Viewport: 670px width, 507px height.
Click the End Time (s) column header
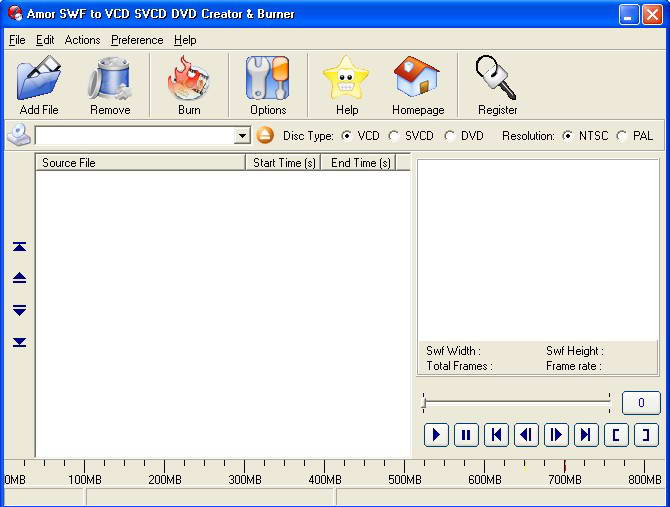(359, 163)
